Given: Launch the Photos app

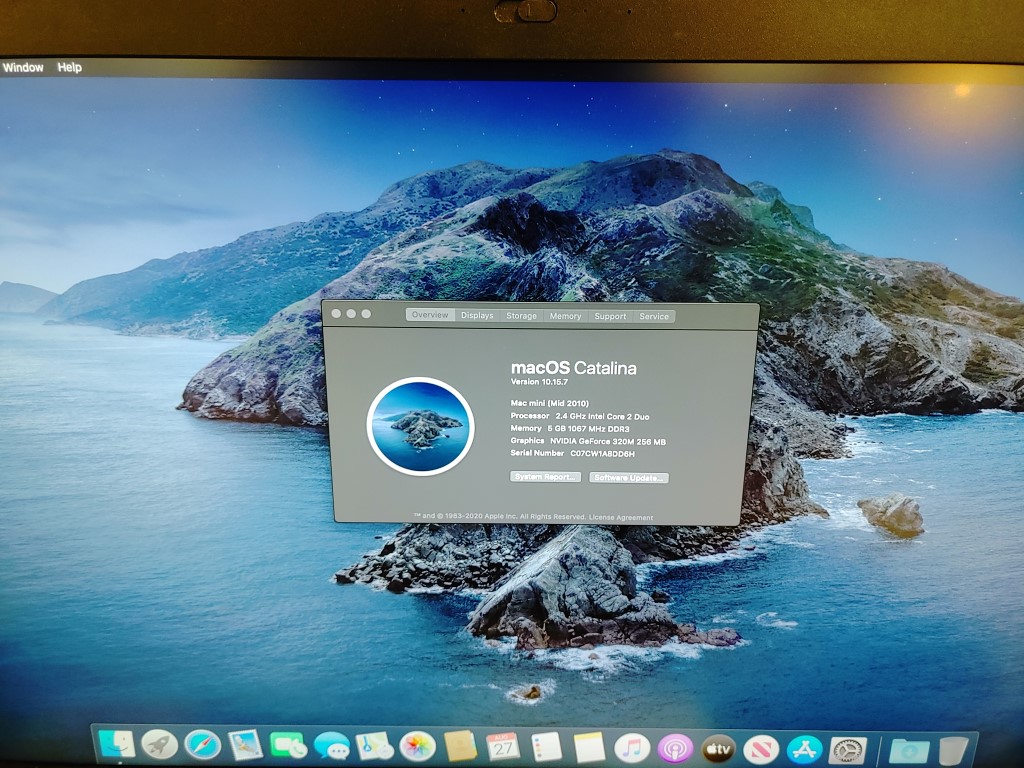Looking at the screenshot, I should [417, 746].
